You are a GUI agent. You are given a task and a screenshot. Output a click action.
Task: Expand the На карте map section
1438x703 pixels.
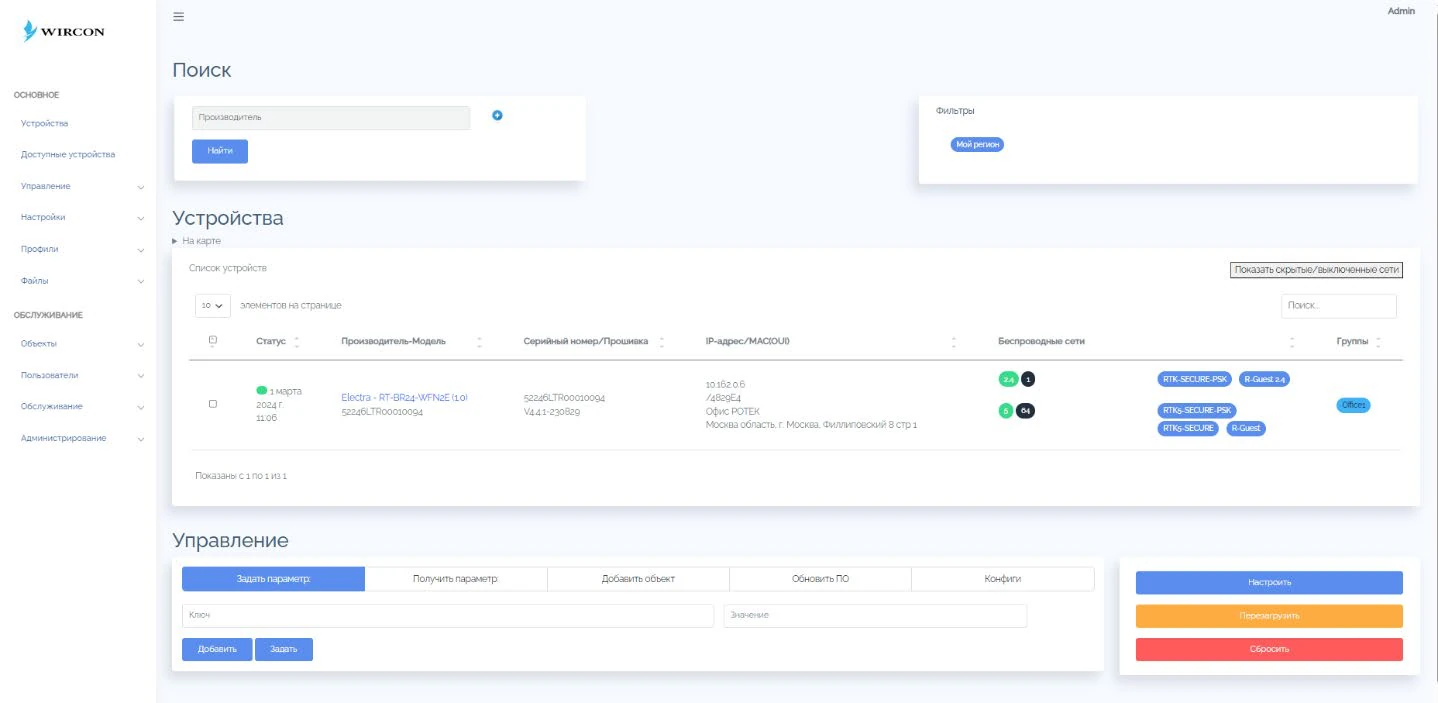pyautogui.click(x=197, y=241)
